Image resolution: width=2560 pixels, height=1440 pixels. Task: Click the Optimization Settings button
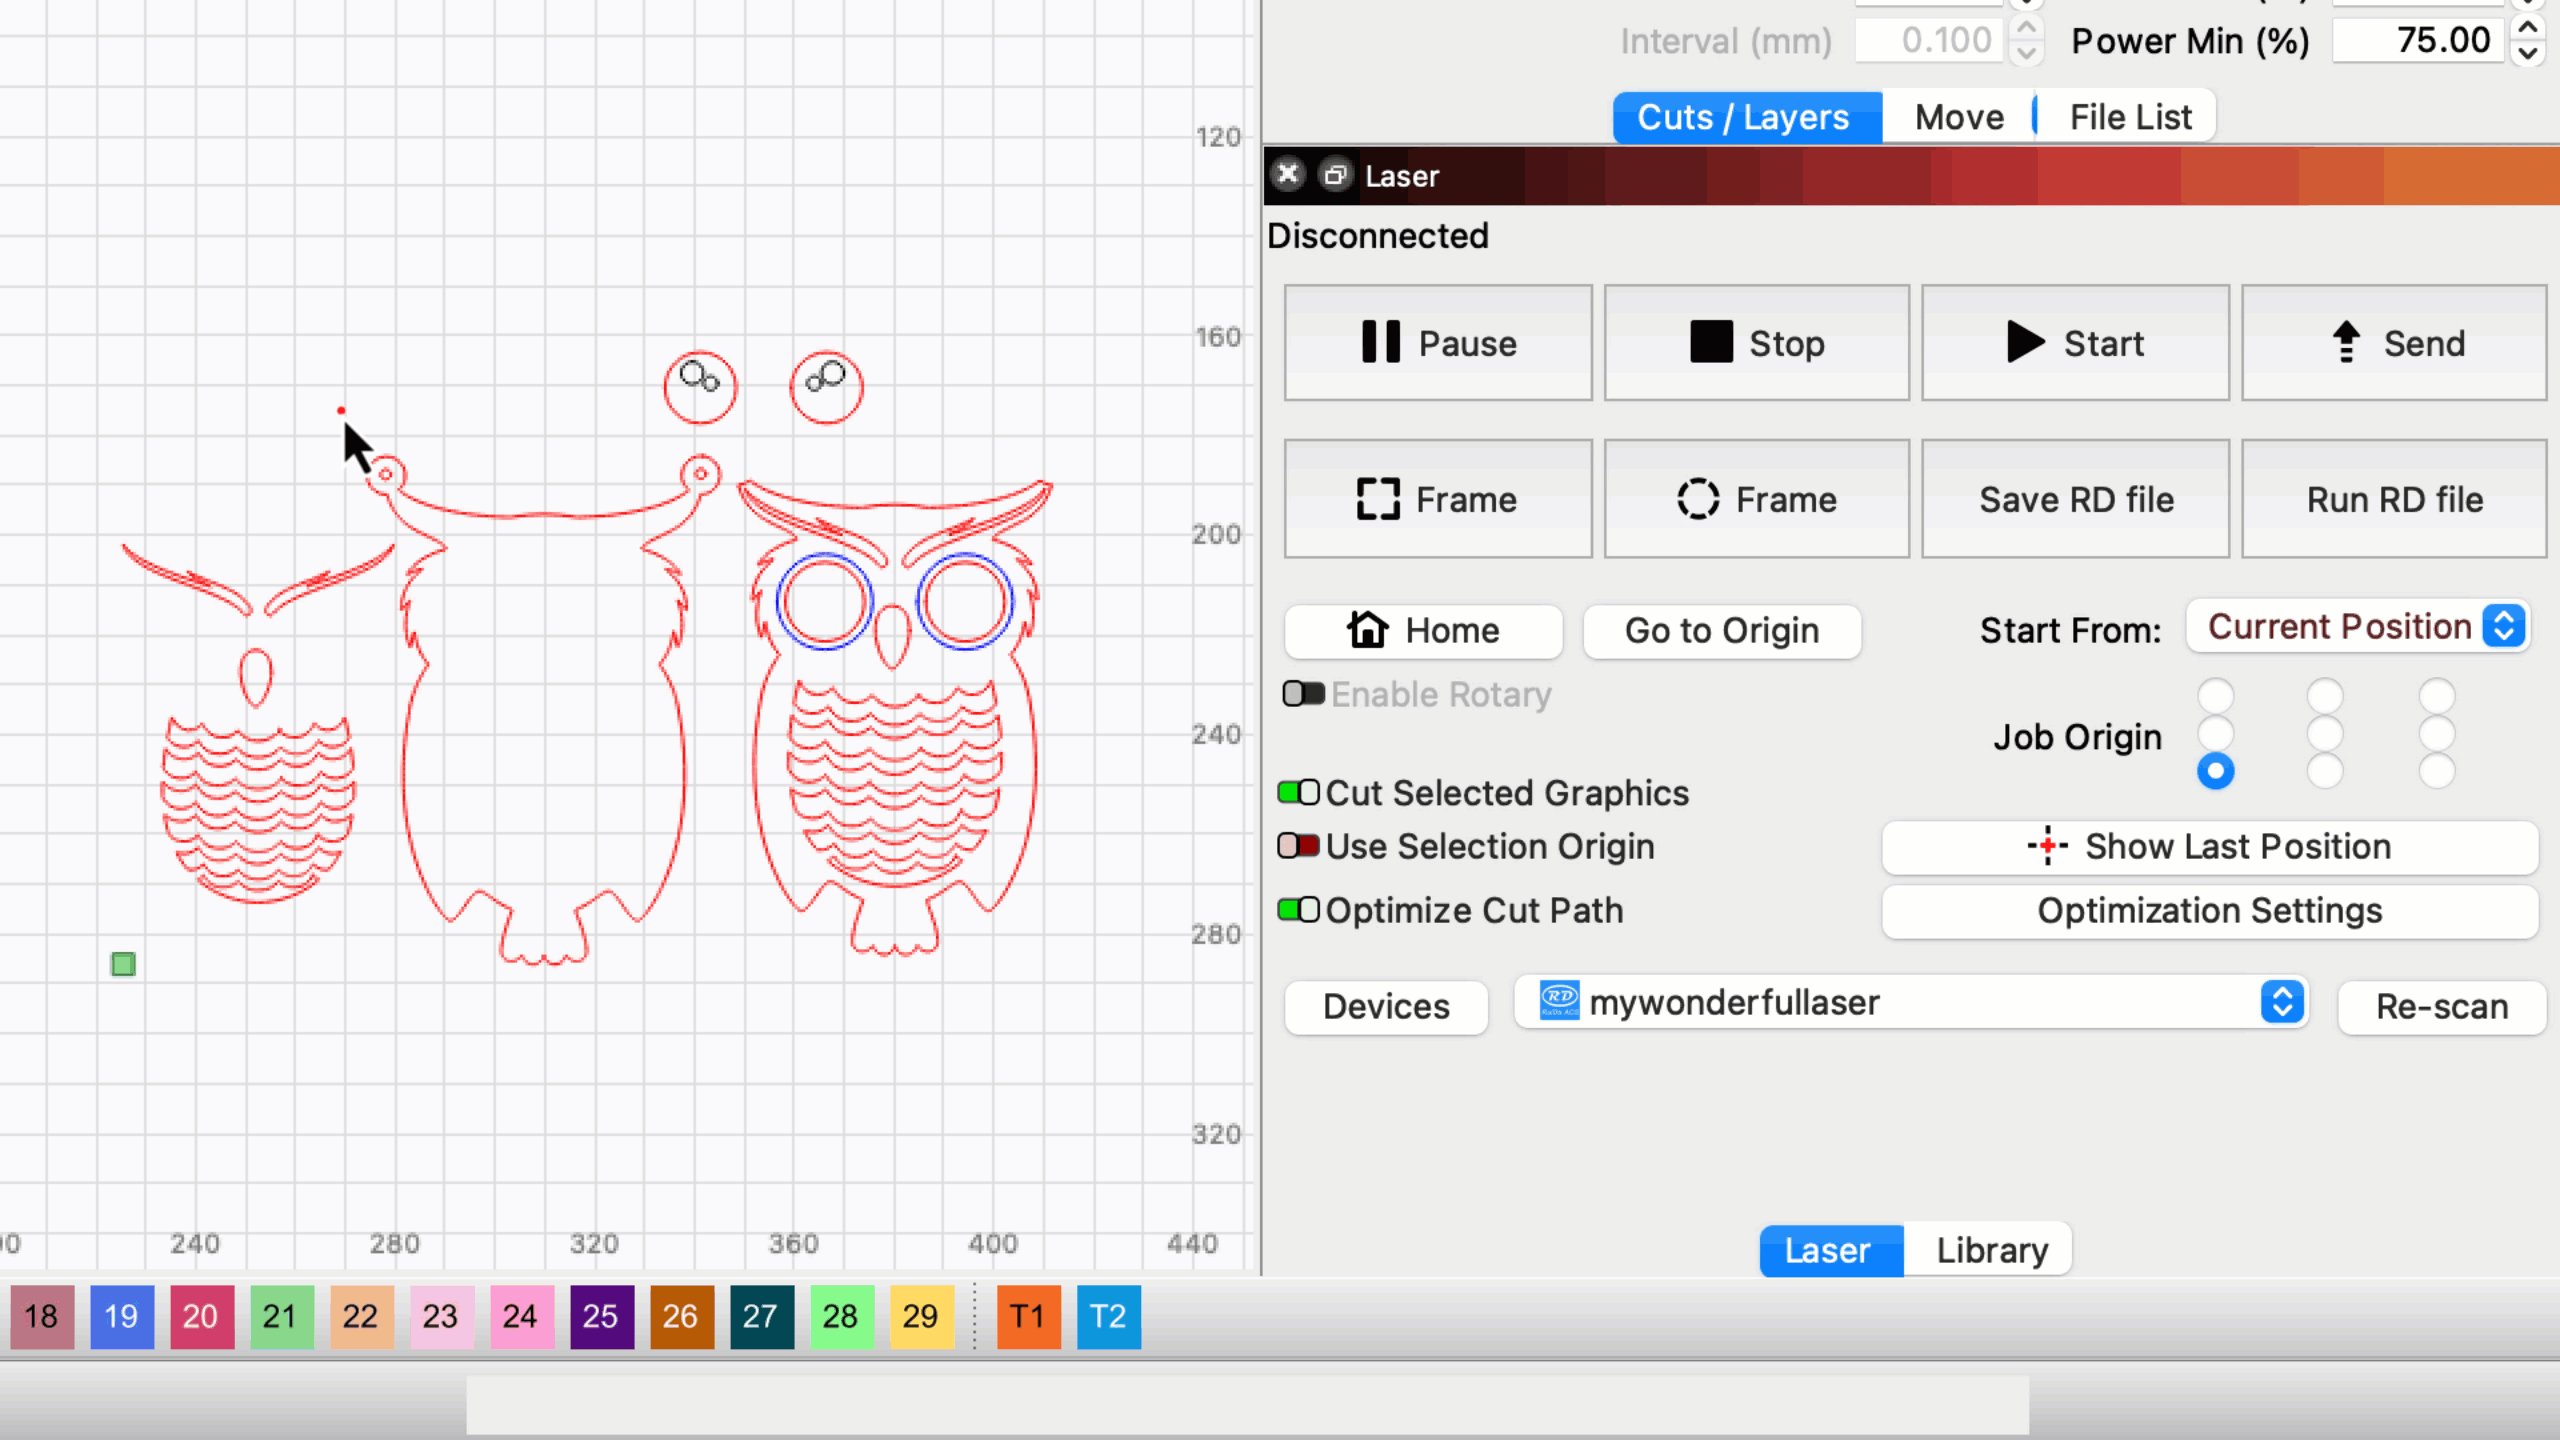point(2209,911)
